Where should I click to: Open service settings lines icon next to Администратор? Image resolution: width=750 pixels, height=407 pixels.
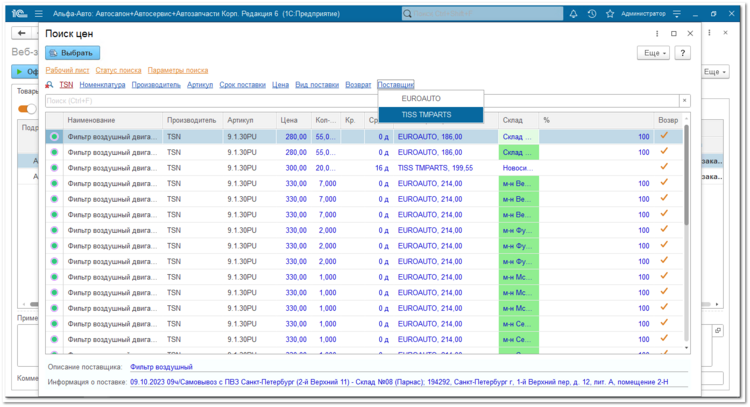click(677, 14)
